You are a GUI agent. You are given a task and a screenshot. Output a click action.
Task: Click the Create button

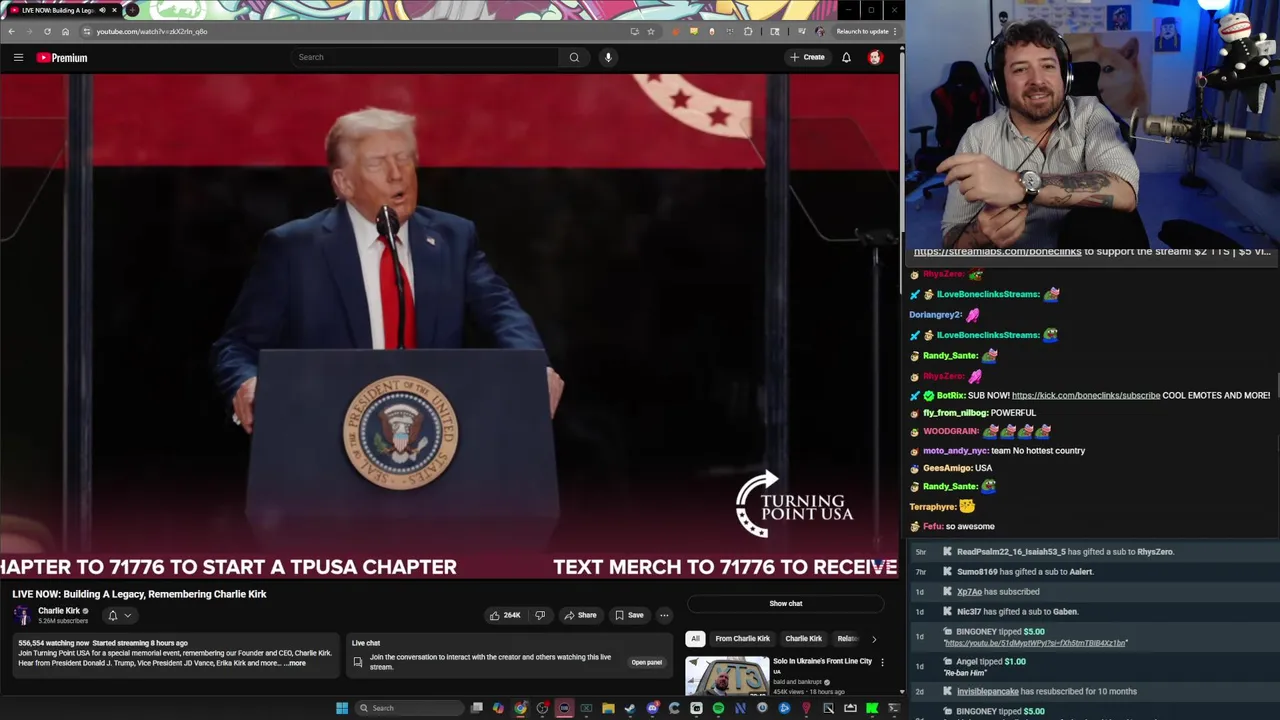[x=807, y=57]
